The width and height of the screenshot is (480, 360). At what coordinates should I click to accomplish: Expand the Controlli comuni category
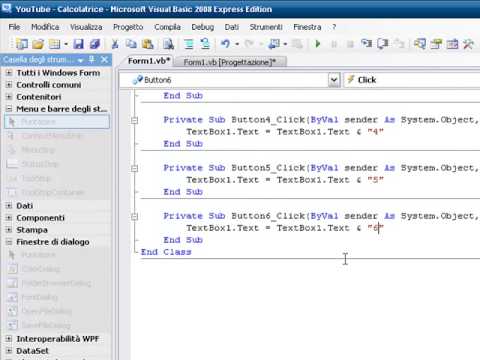click(x=9, y=85)
